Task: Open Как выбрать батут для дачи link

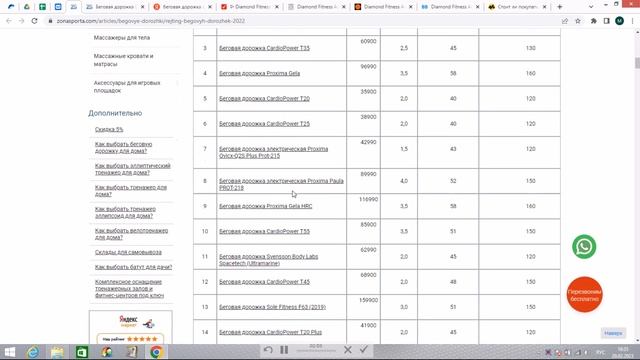Action: coord(133,267)
